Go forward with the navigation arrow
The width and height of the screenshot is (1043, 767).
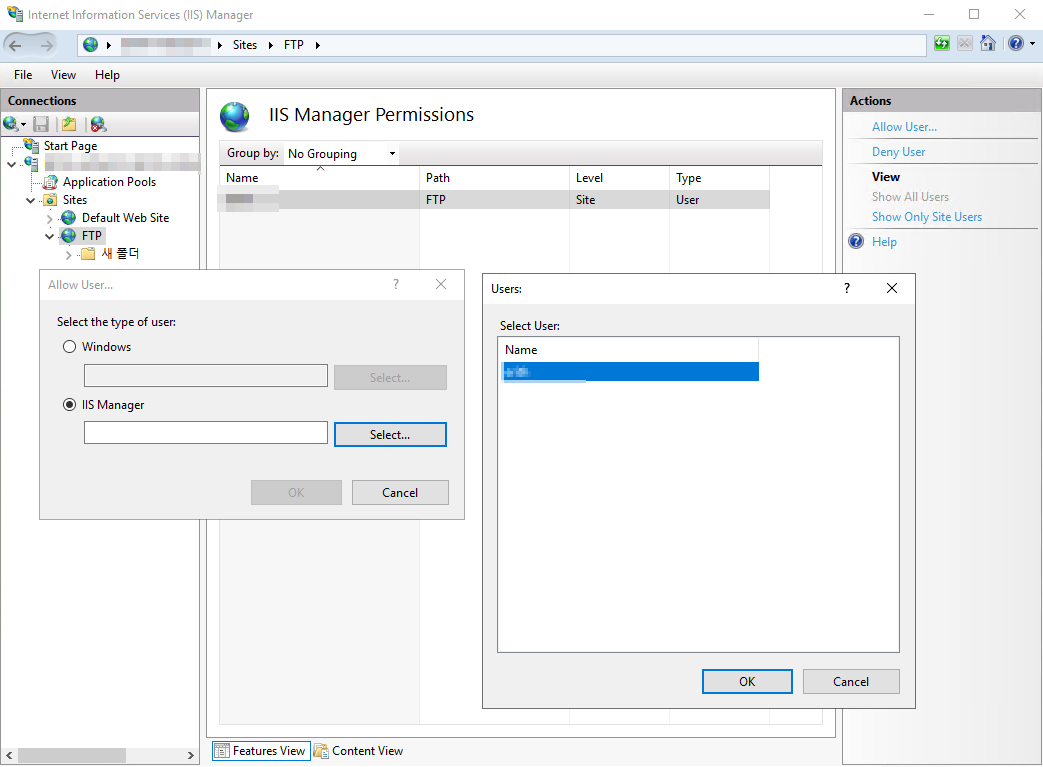coord(46,45)
